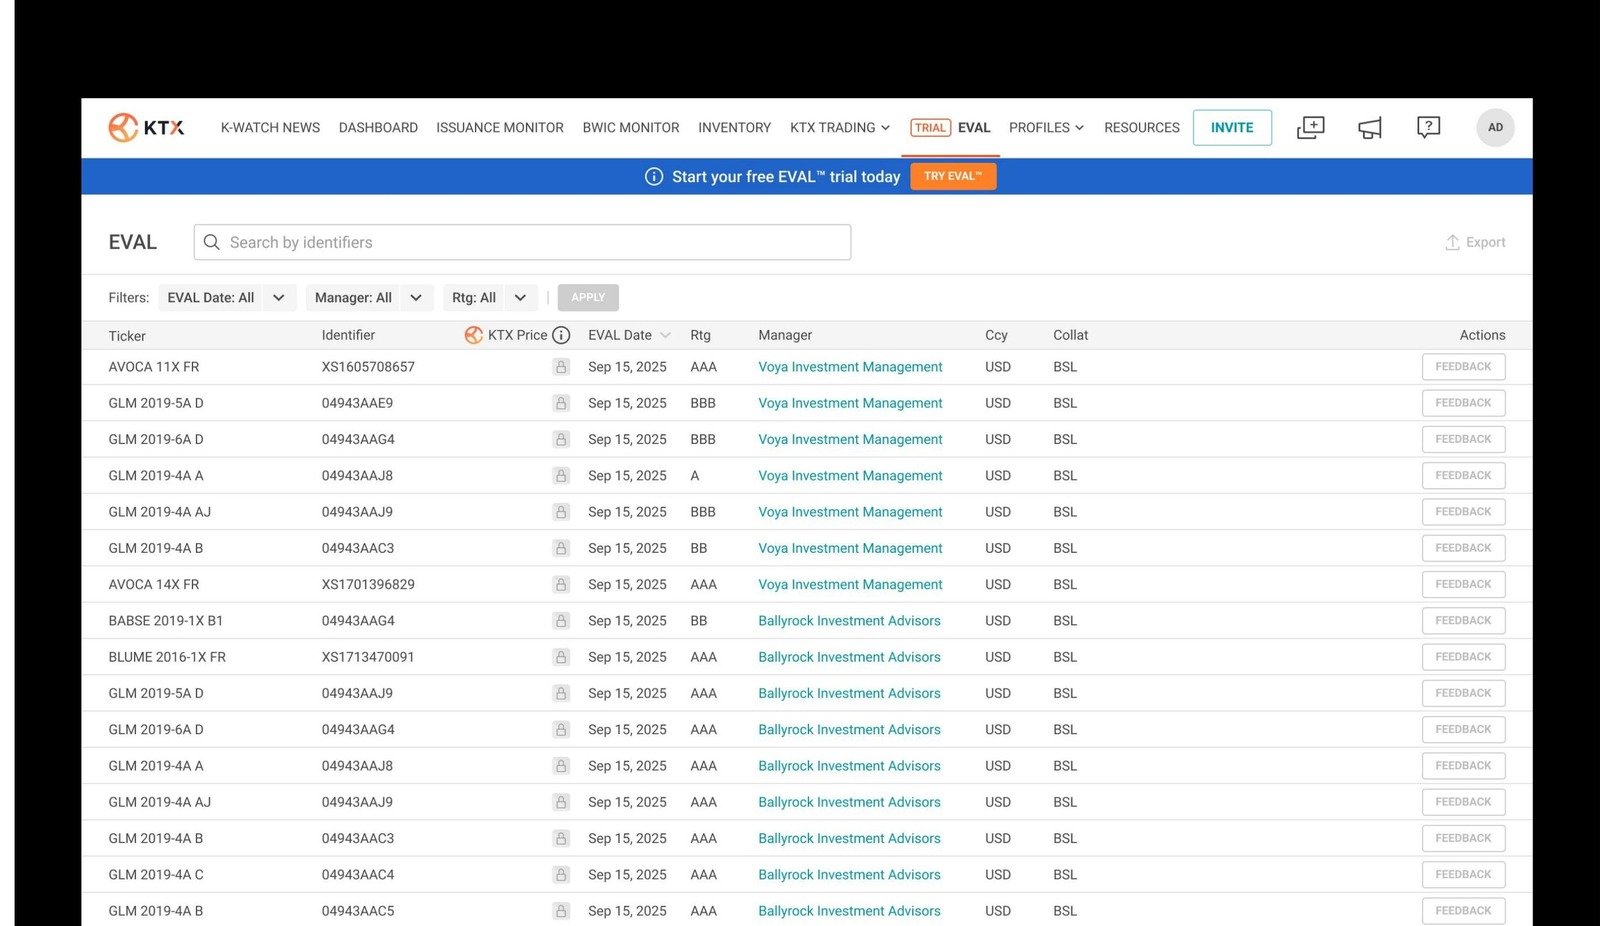
Task: Select ticker AVOCA 14X FR
Action: [x=154, y=584]
